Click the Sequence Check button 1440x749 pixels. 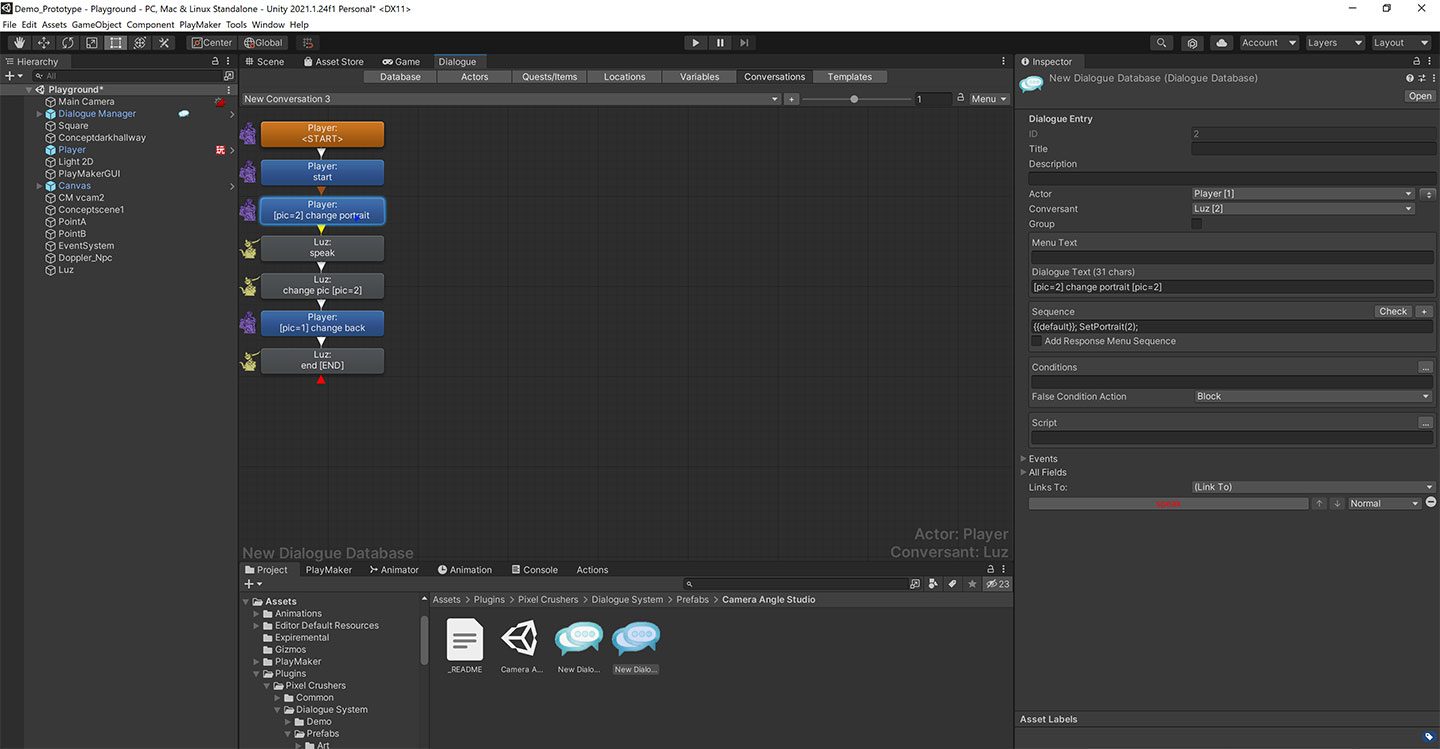pos(1393,312)
